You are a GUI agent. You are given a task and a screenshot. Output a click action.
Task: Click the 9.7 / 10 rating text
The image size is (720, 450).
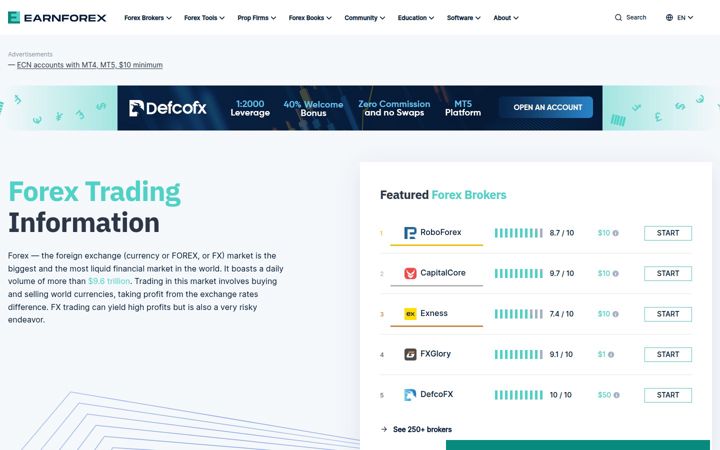[x=562, y=273]
